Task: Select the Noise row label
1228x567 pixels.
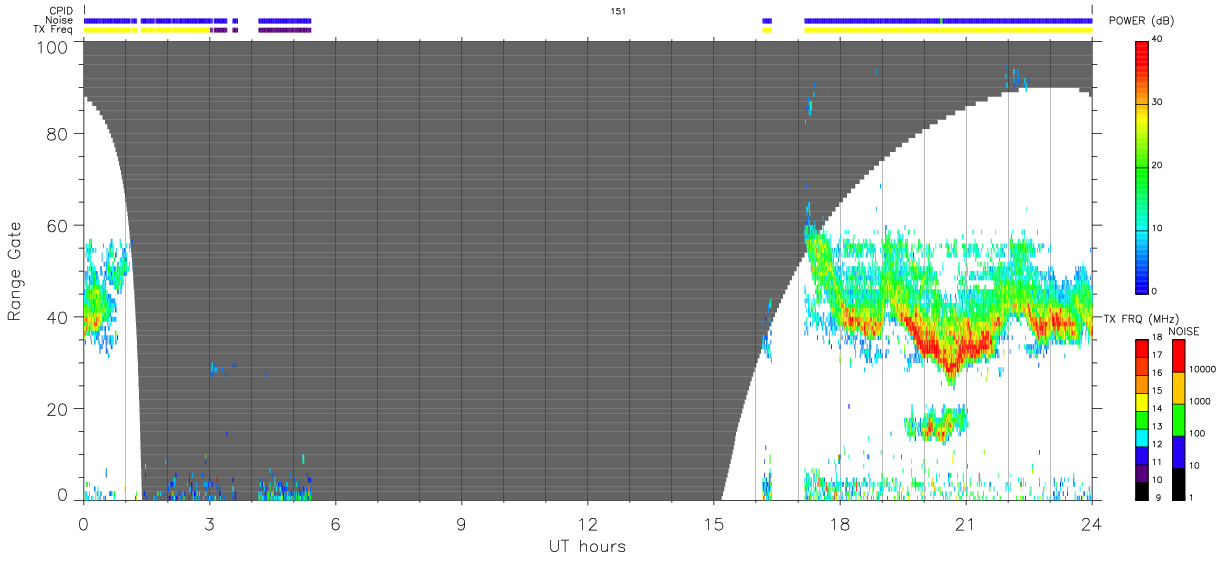Action: 59,20
